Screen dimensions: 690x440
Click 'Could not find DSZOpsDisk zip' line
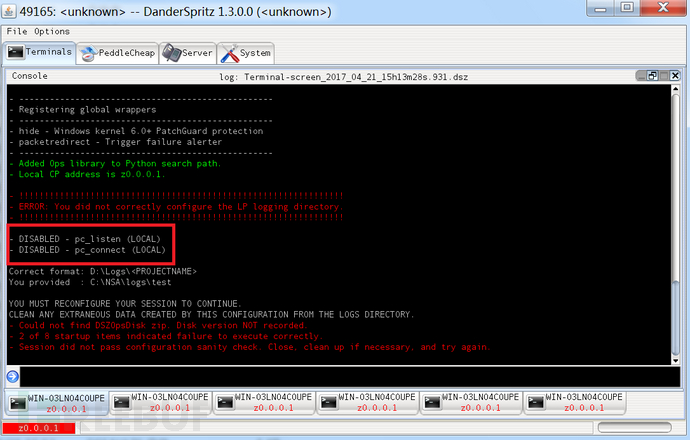(x=158, y=326)
